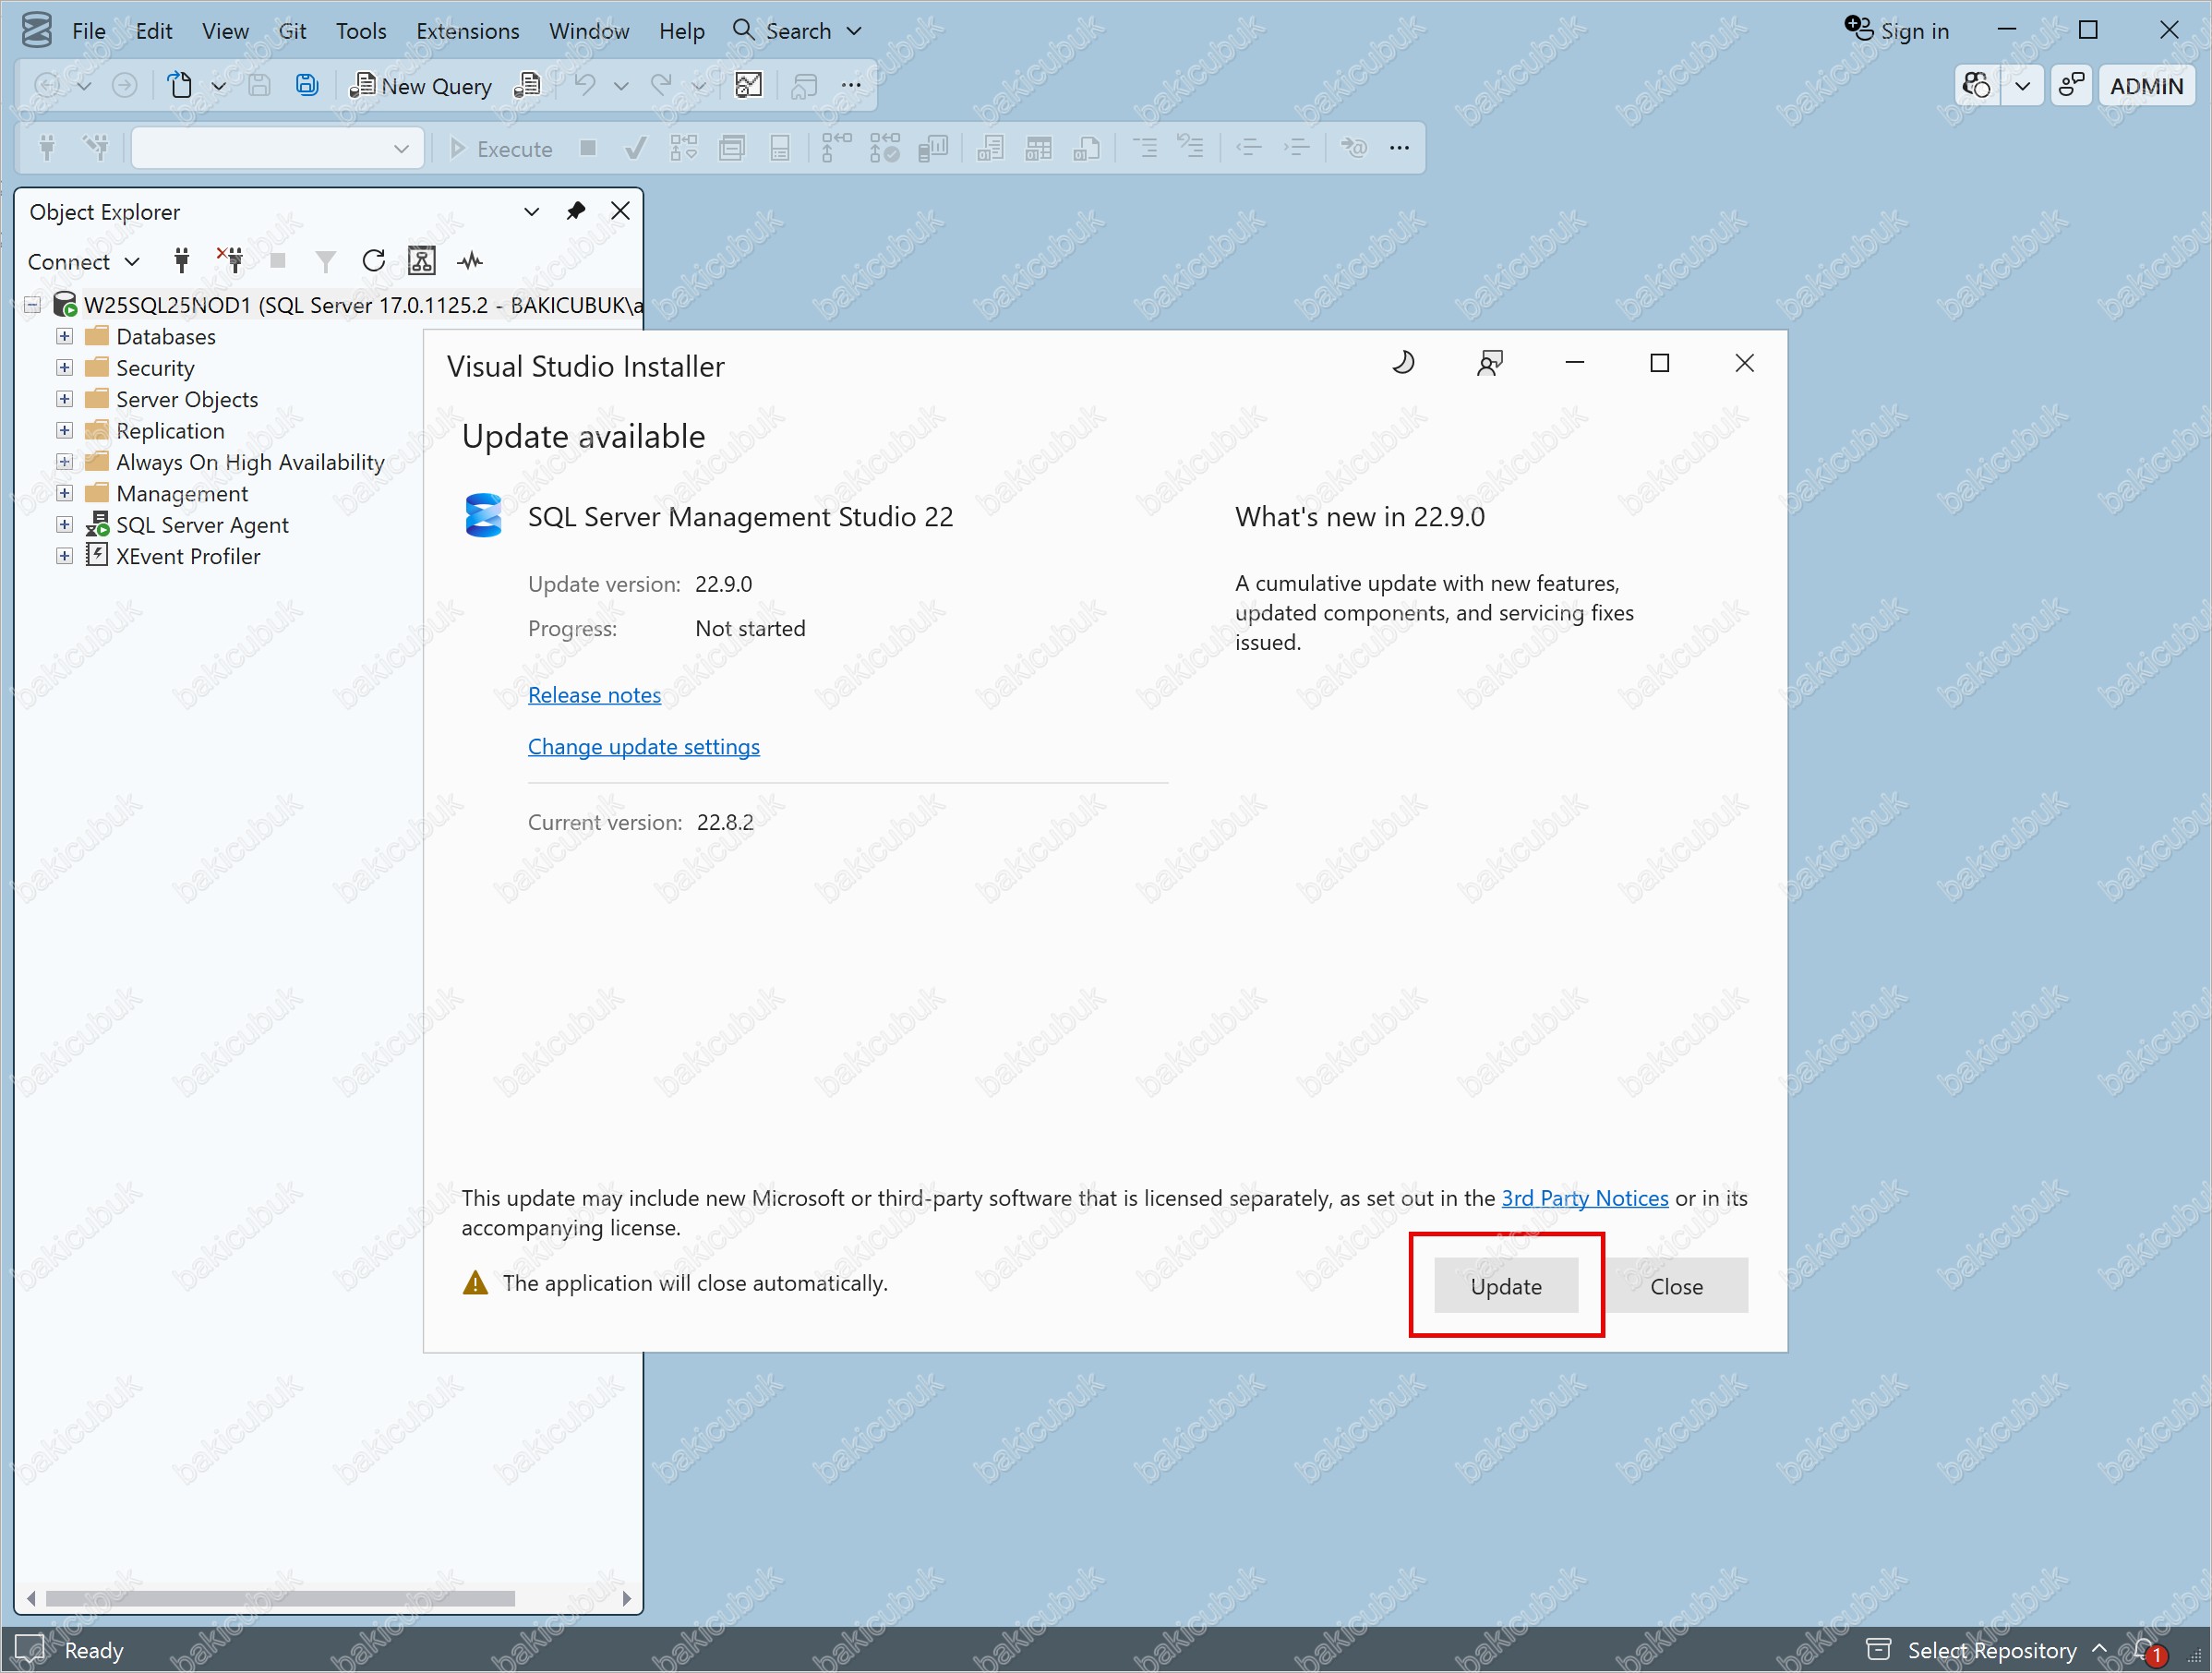Expand the XEvent Profiler node
The width and height of the screenshot is (2212, 1673).
[64, 556]
